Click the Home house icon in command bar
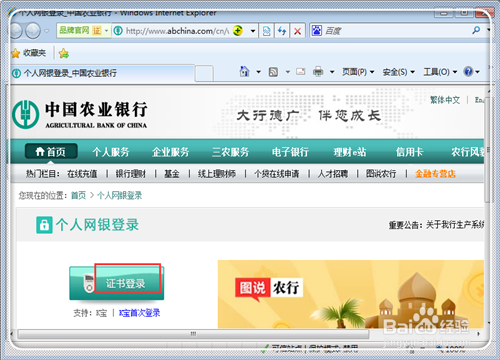Image resolution: width=500 pixels, height=360 pixels. 245,71
